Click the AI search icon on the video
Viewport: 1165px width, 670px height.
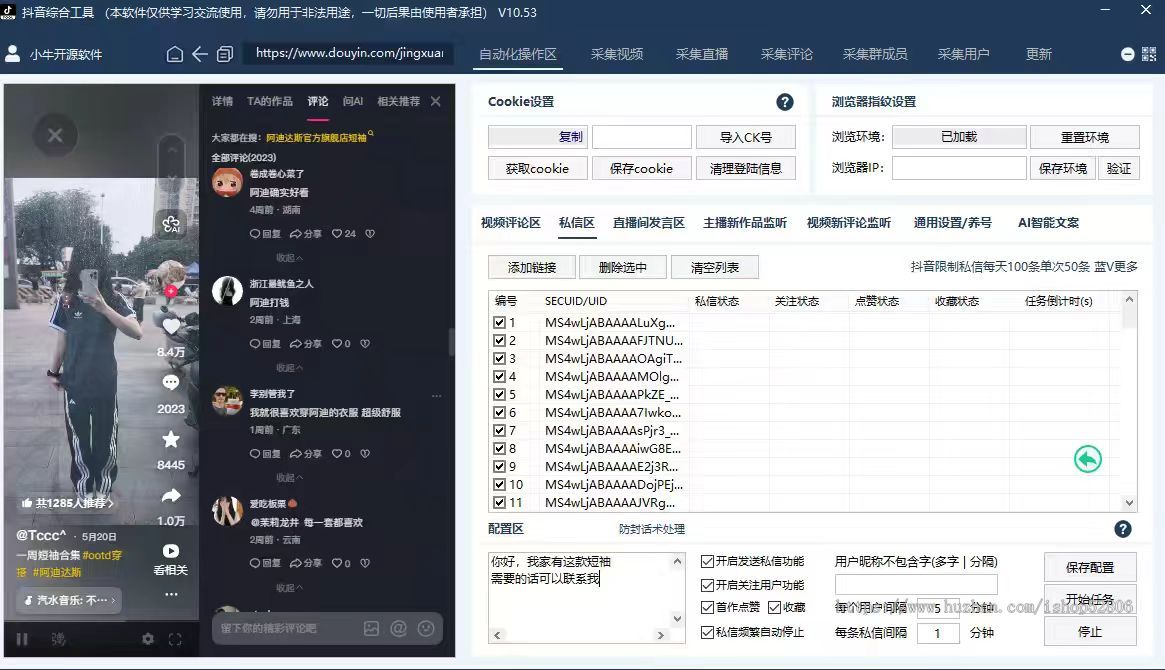point(172,224)
